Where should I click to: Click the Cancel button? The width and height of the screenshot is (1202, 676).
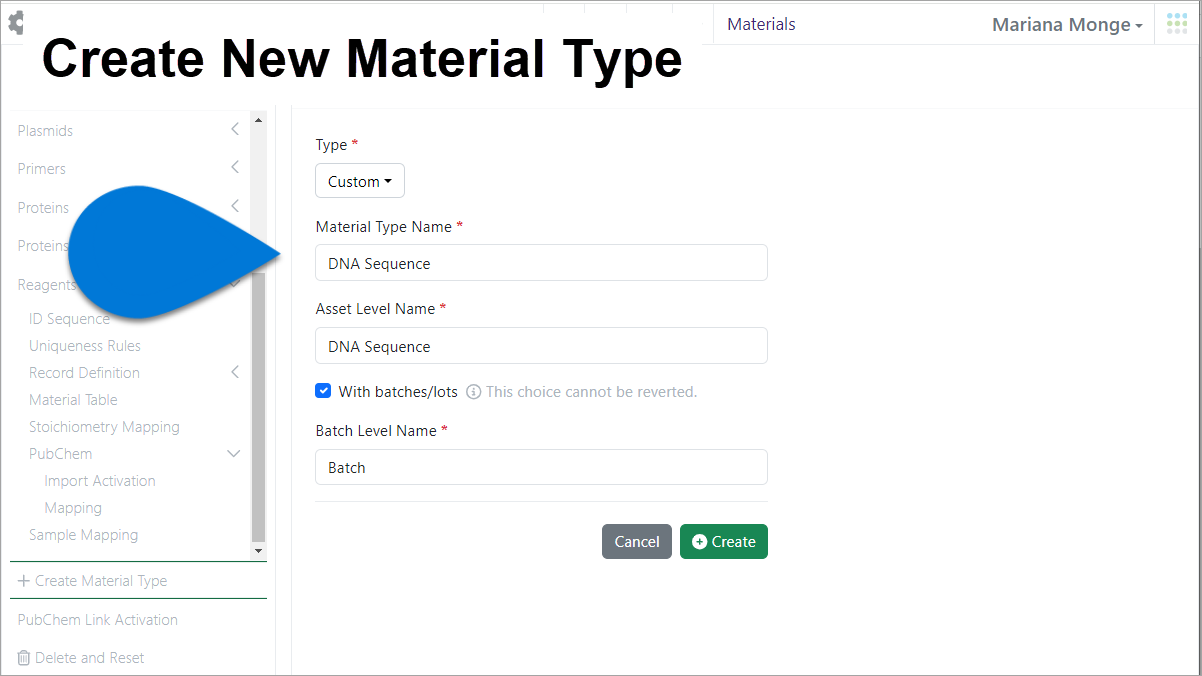click(637, 541)
